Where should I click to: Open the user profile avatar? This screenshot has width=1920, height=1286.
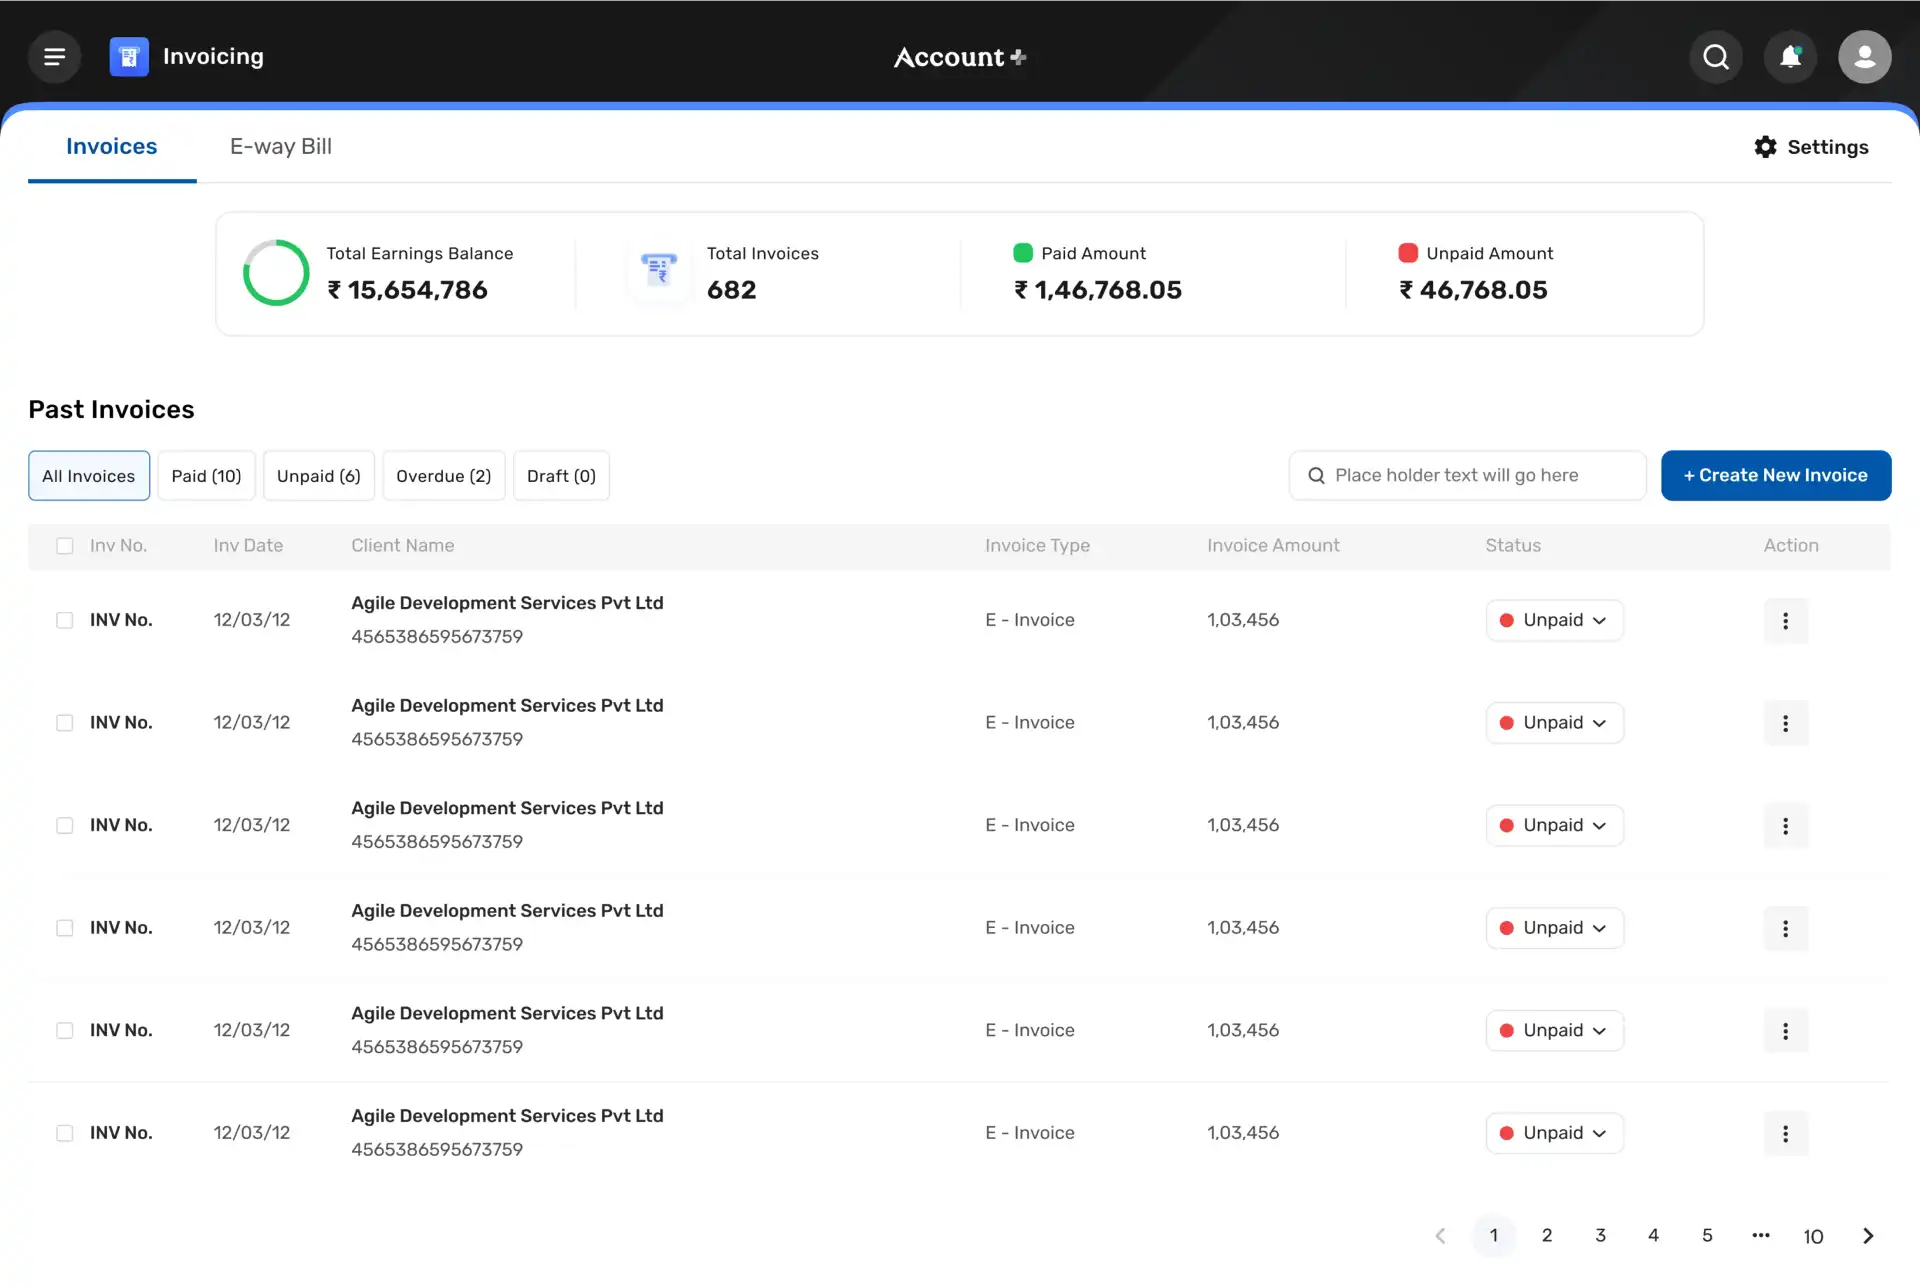coord(1864,57)
